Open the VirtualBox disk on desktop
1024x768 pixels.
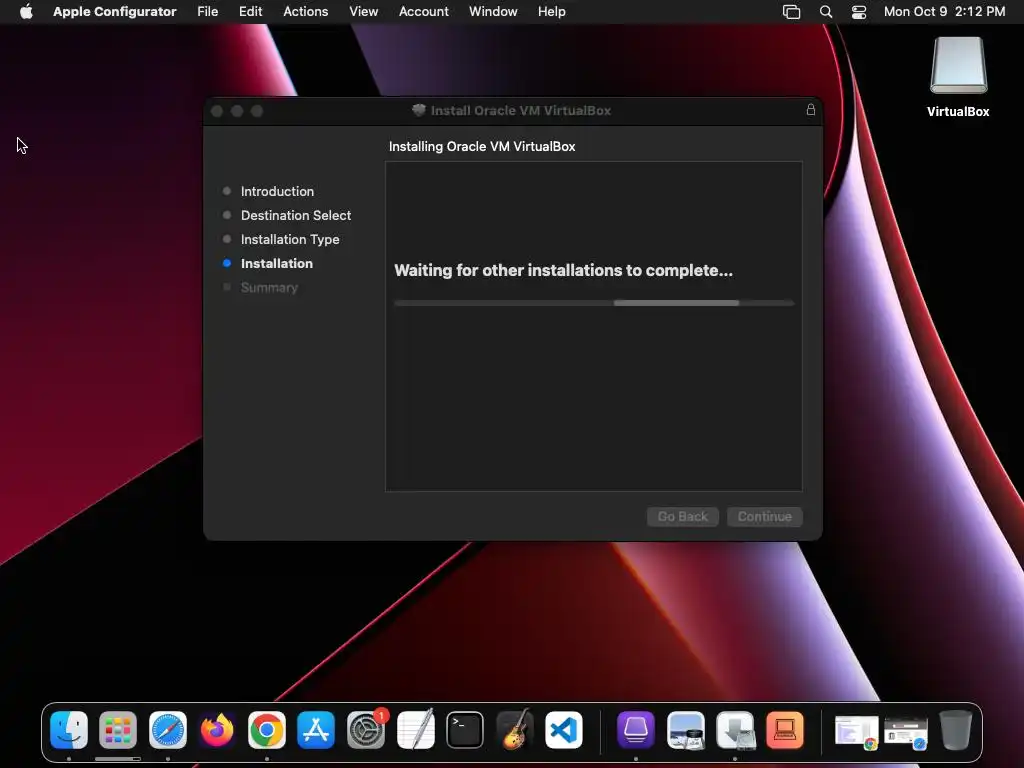958,77
